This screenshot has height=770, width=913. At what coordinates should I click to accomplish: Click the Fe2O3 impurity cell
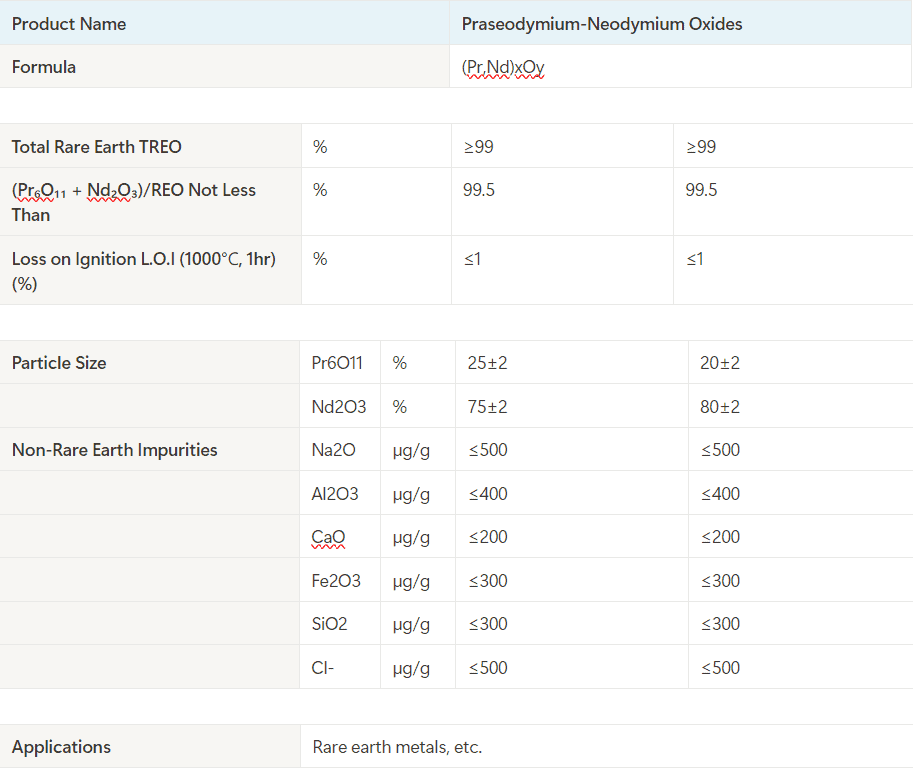coord(336,581)
